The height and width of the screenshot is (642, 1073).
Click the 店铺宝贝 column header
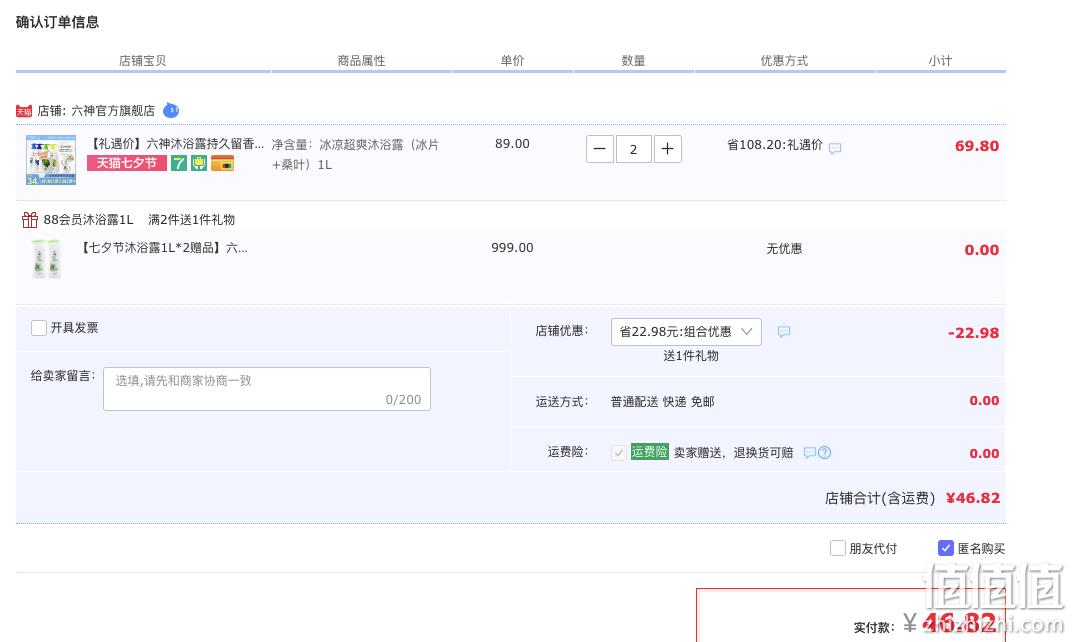pyautogui.click(x=142, y=61)
